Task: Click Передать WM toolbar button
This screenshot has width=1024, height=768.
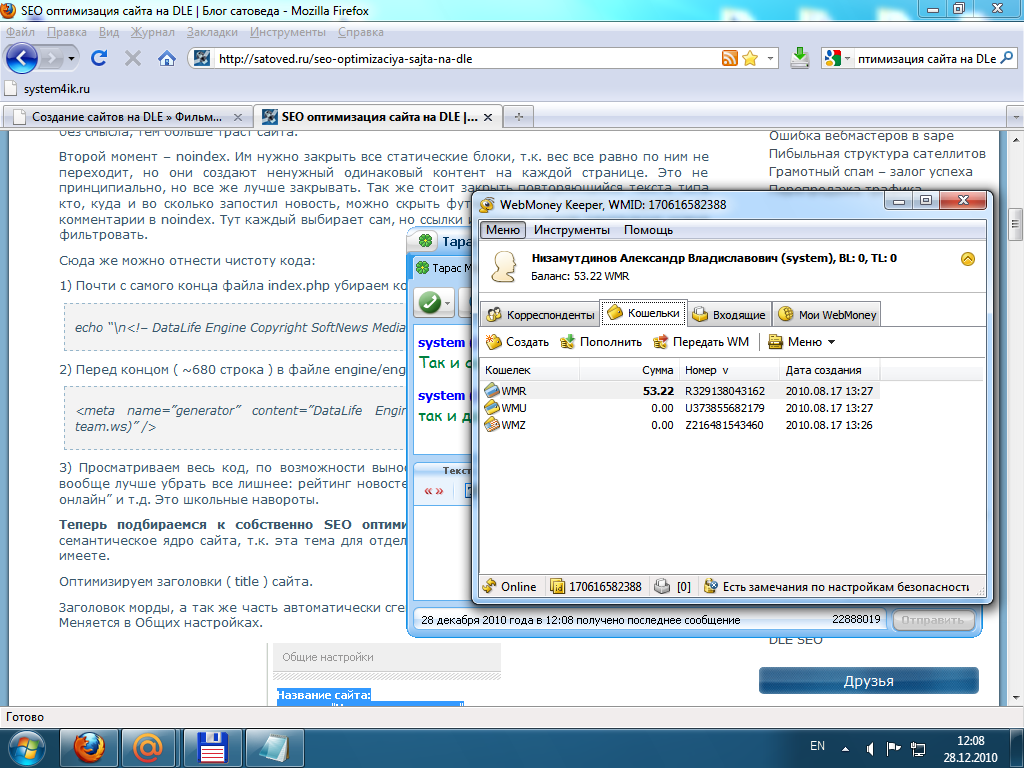Action: pos(701,342)
